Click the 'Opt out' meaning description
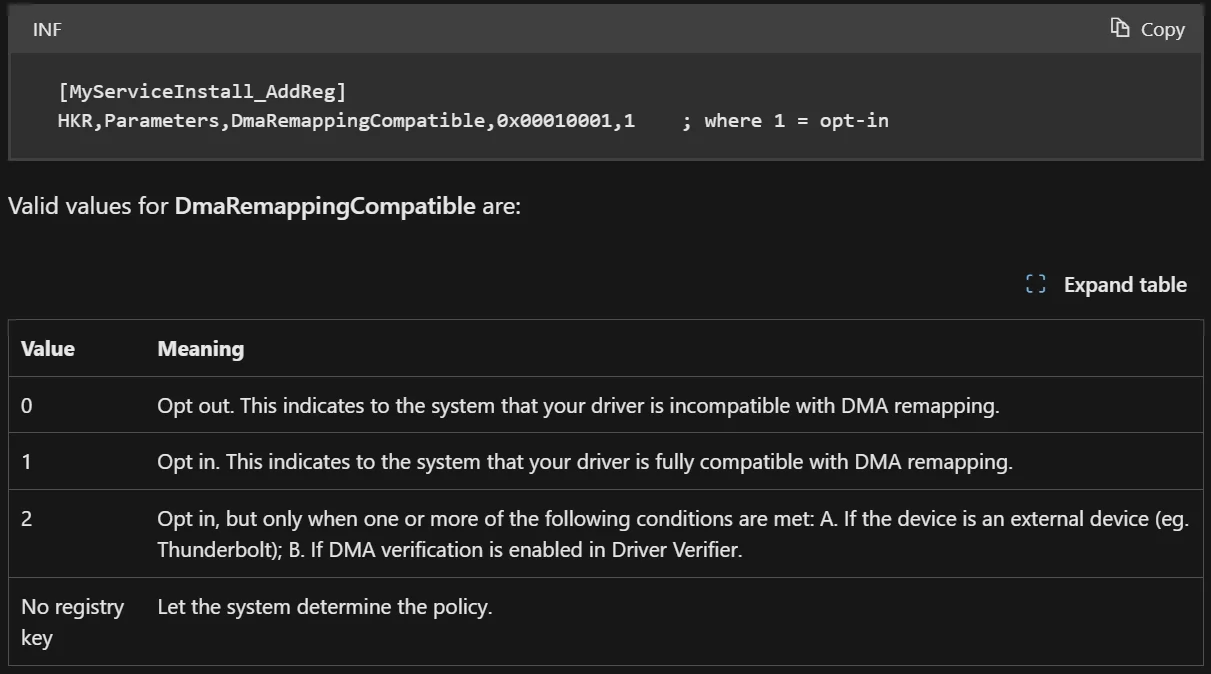Image resolution: width=1211 pixels, height=674 pixels. tap(578, 406)
